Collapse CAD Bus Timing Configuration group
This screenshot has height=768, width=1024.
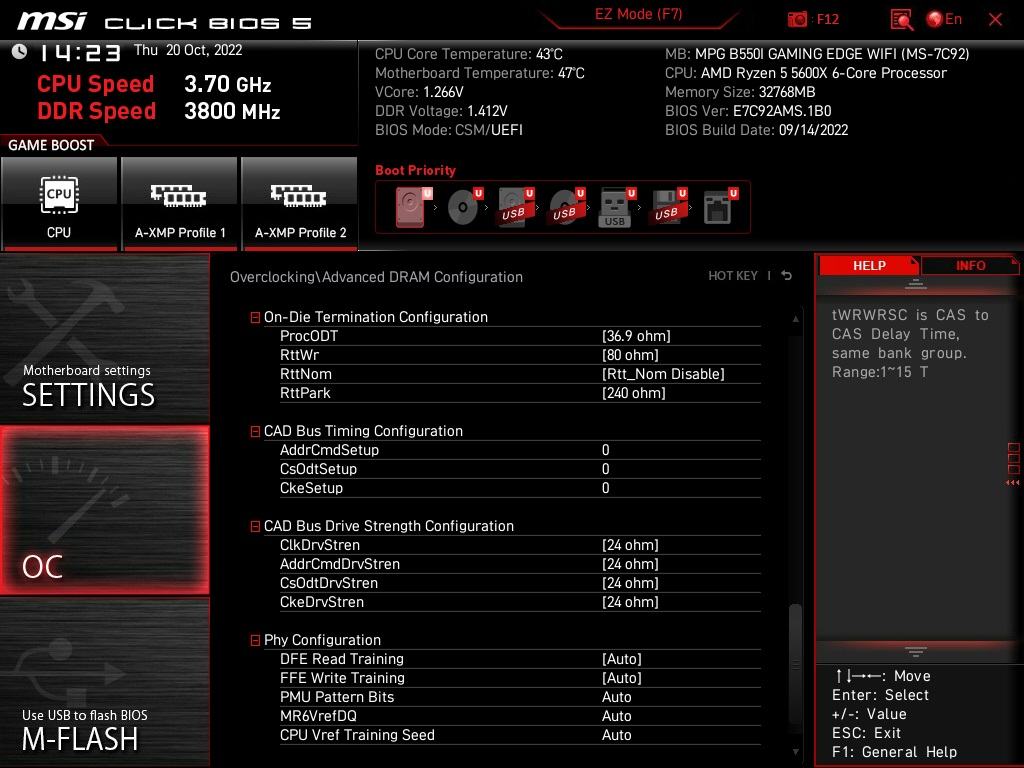pos(255,432)
